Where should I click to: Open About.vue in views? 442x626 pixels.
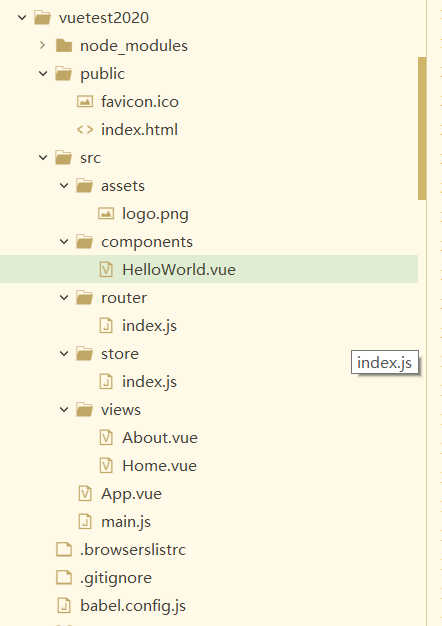[160, 438]
